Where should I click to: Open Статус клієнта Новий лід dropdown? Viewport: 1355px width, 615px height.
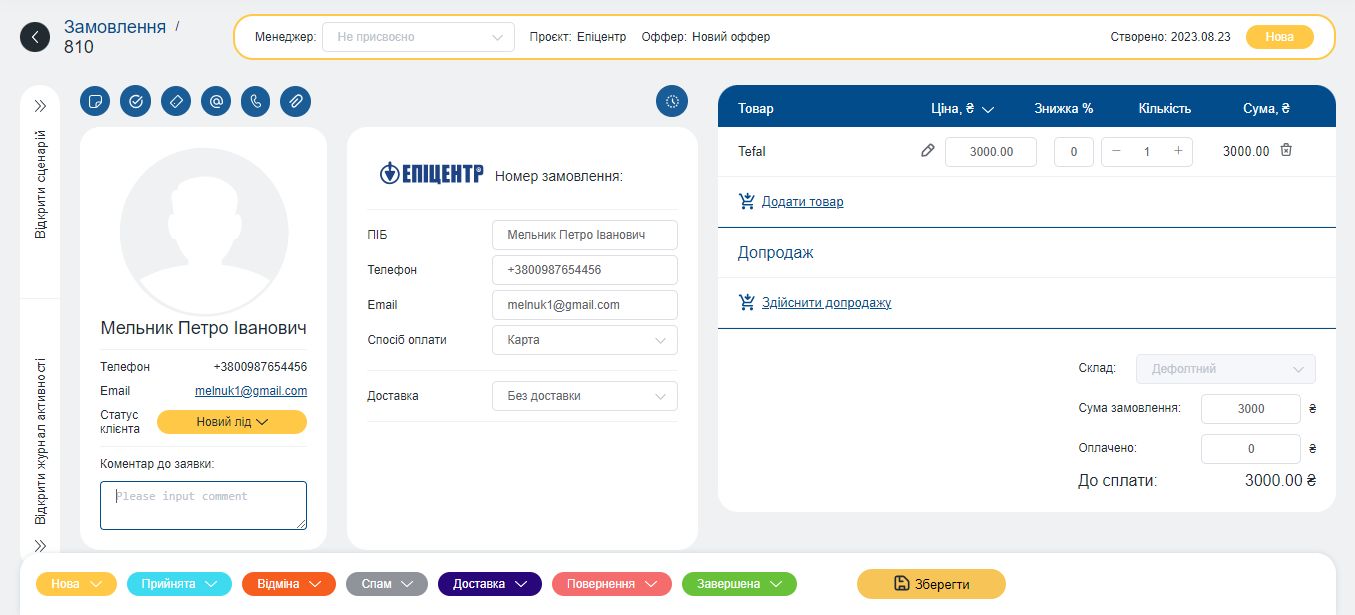point(232,422)
